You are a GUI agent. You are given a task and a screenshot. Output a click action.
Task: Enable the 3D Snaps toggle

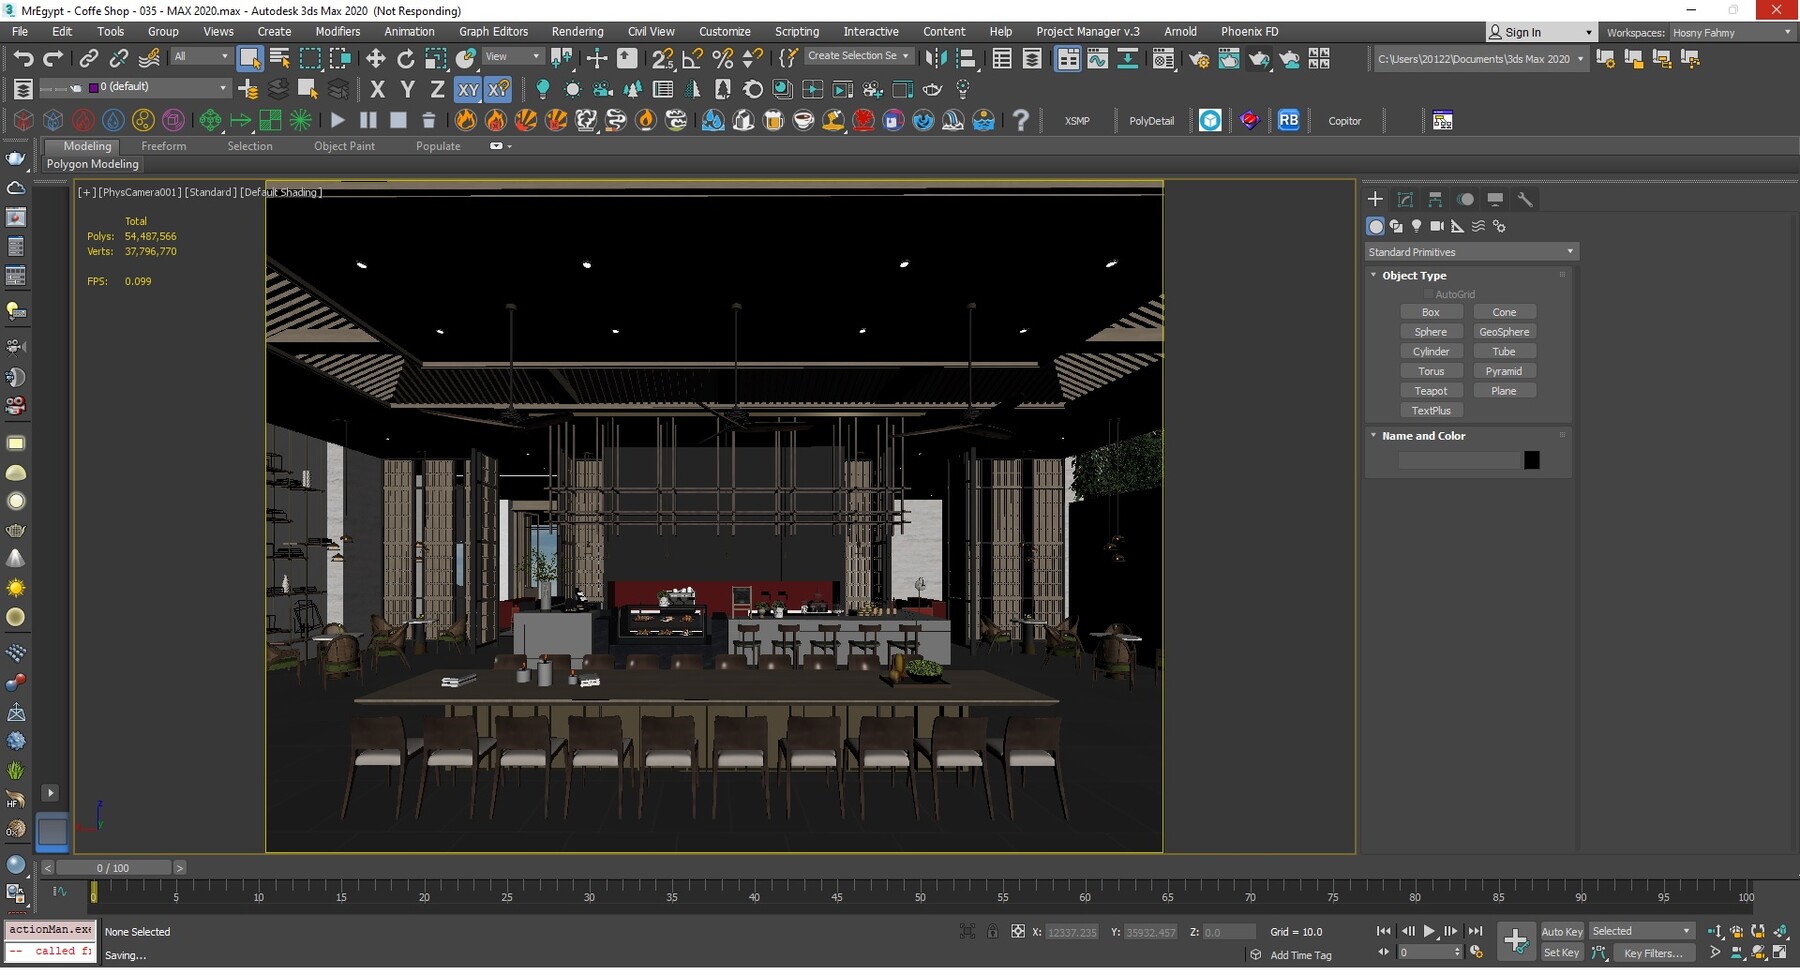[663, 58]
